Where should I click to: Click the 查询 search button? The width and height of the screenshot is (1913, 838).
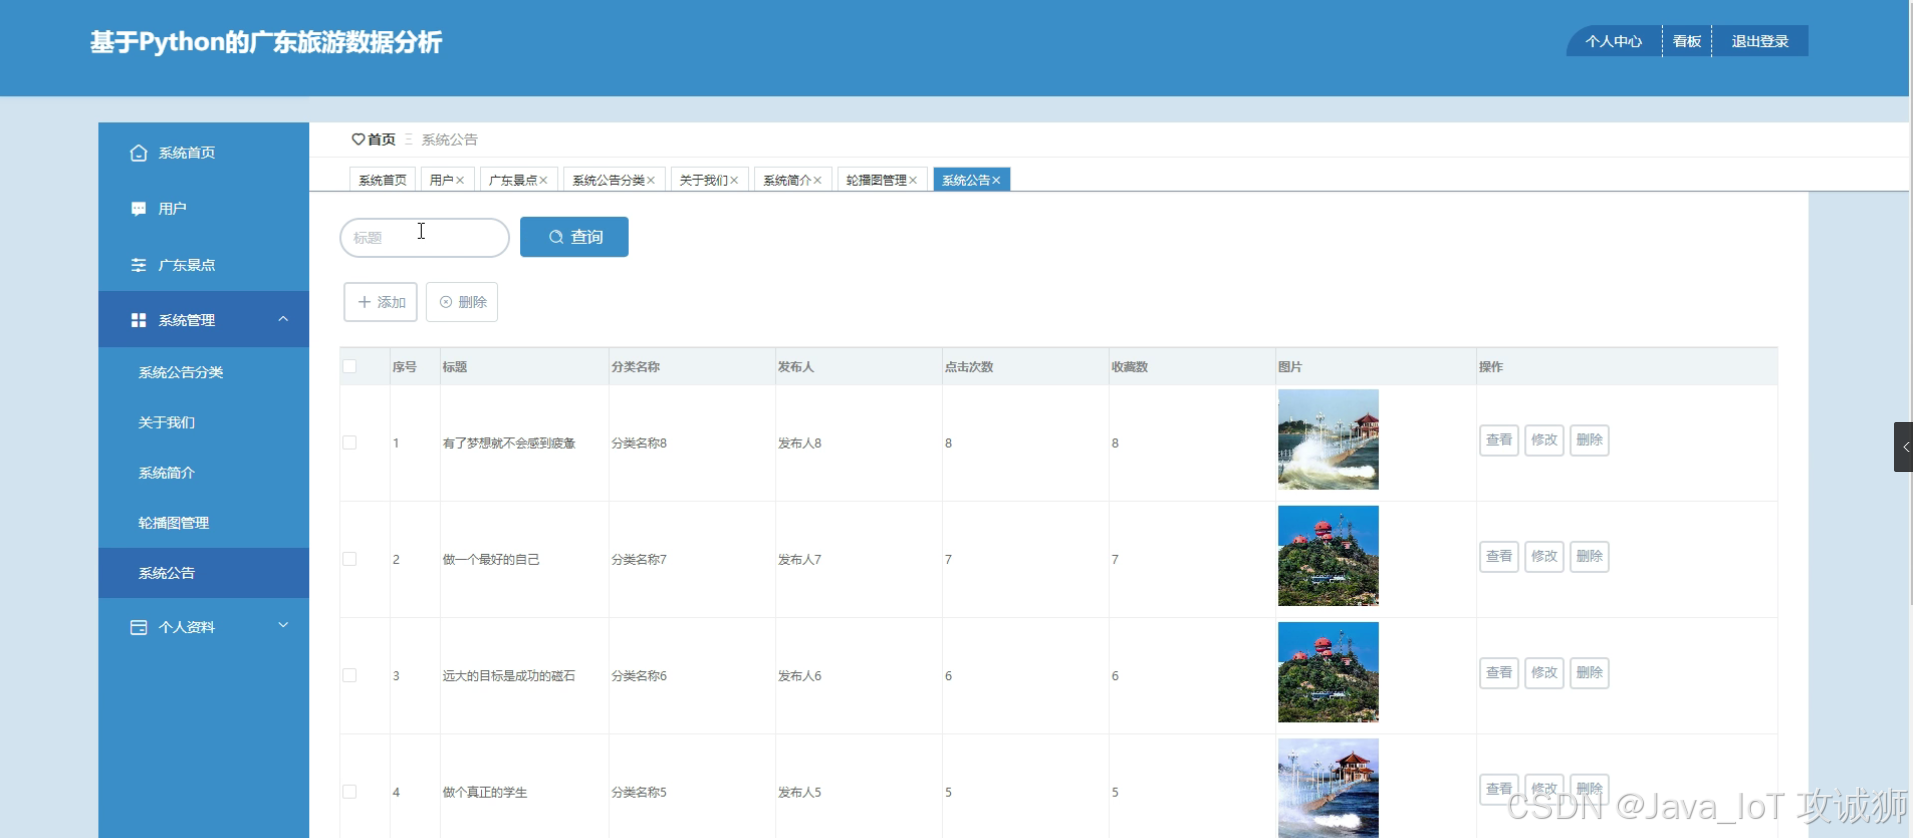tap(574, 237)
